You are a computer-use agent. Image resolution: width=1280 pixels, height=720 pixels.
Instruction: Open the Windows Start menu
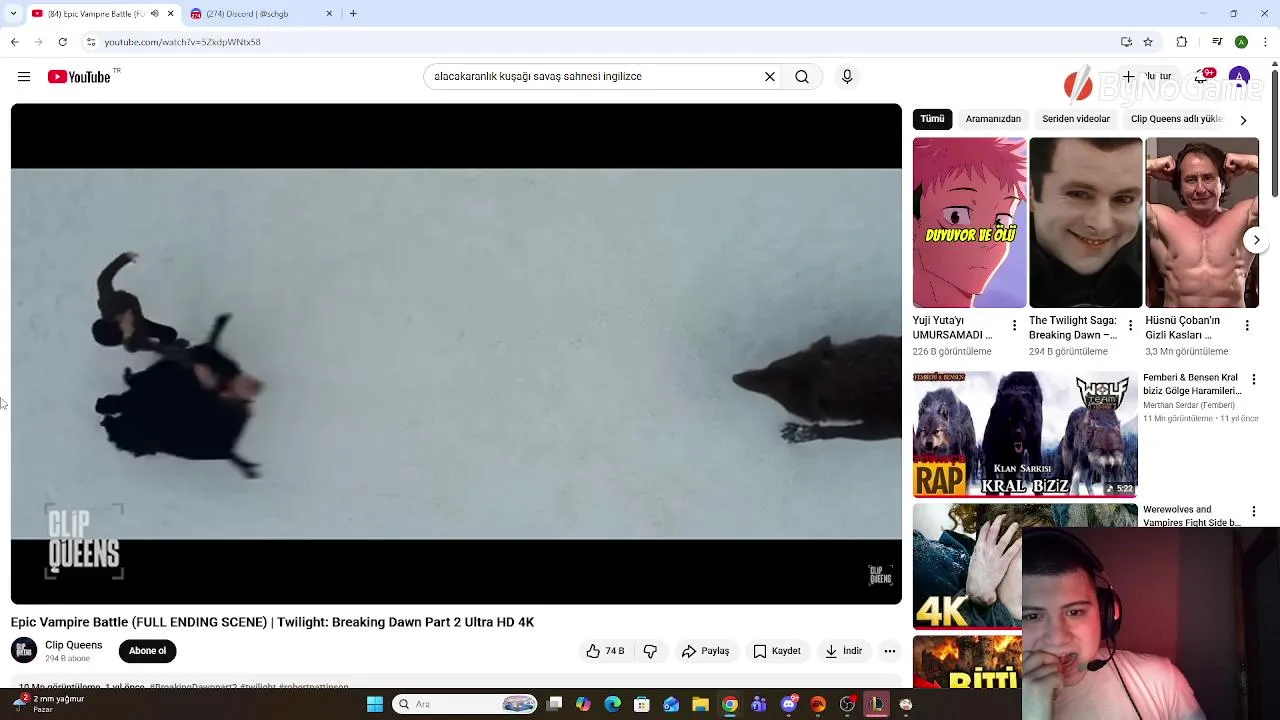pos(375,704)
